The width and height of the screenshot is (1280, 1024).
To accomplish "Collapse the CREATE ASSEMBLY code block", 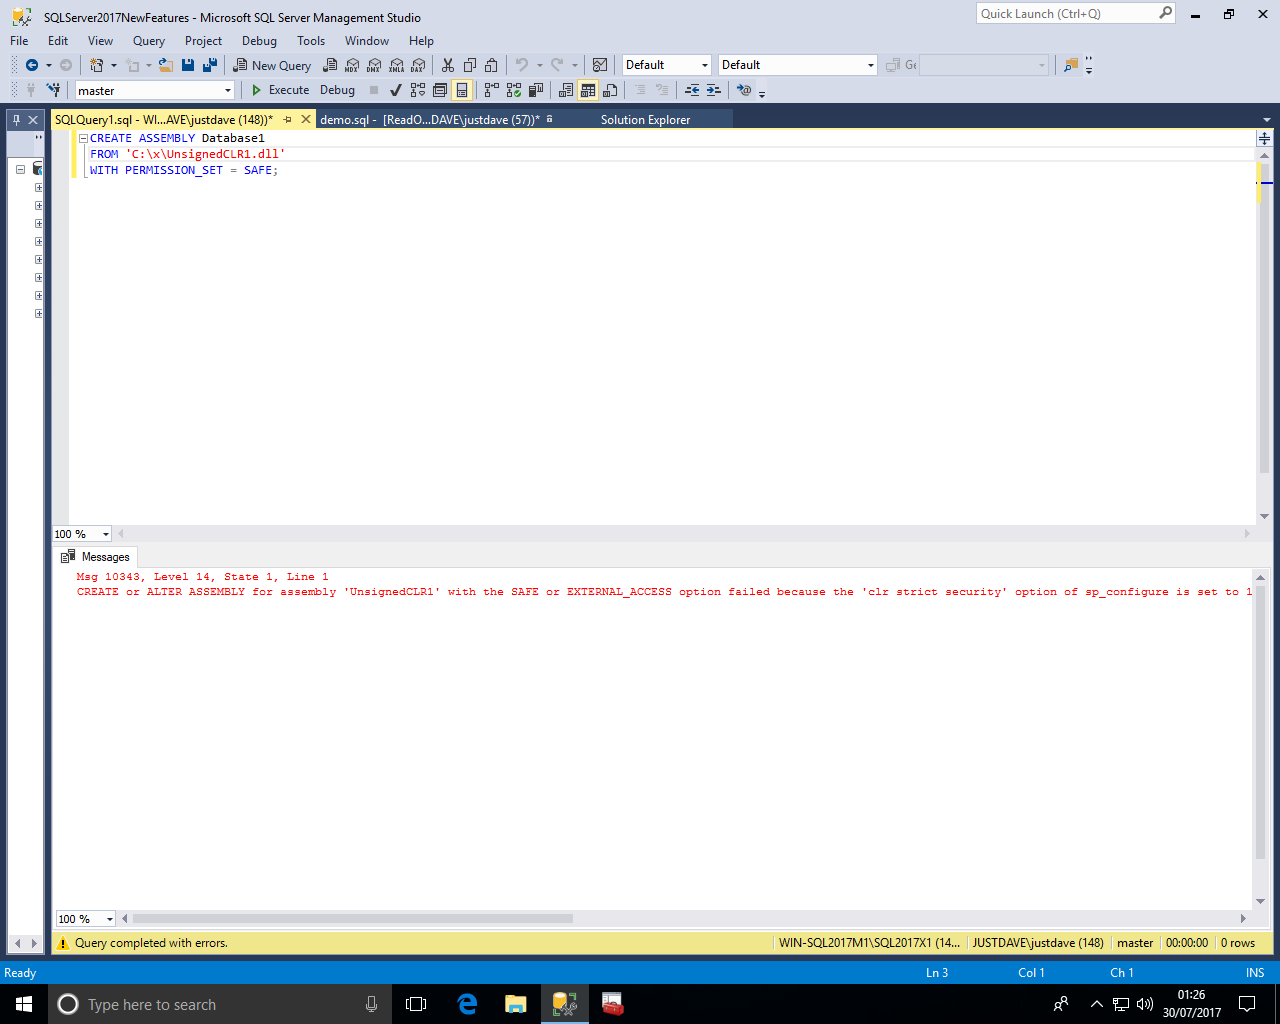I will click(x=84, y=139).
